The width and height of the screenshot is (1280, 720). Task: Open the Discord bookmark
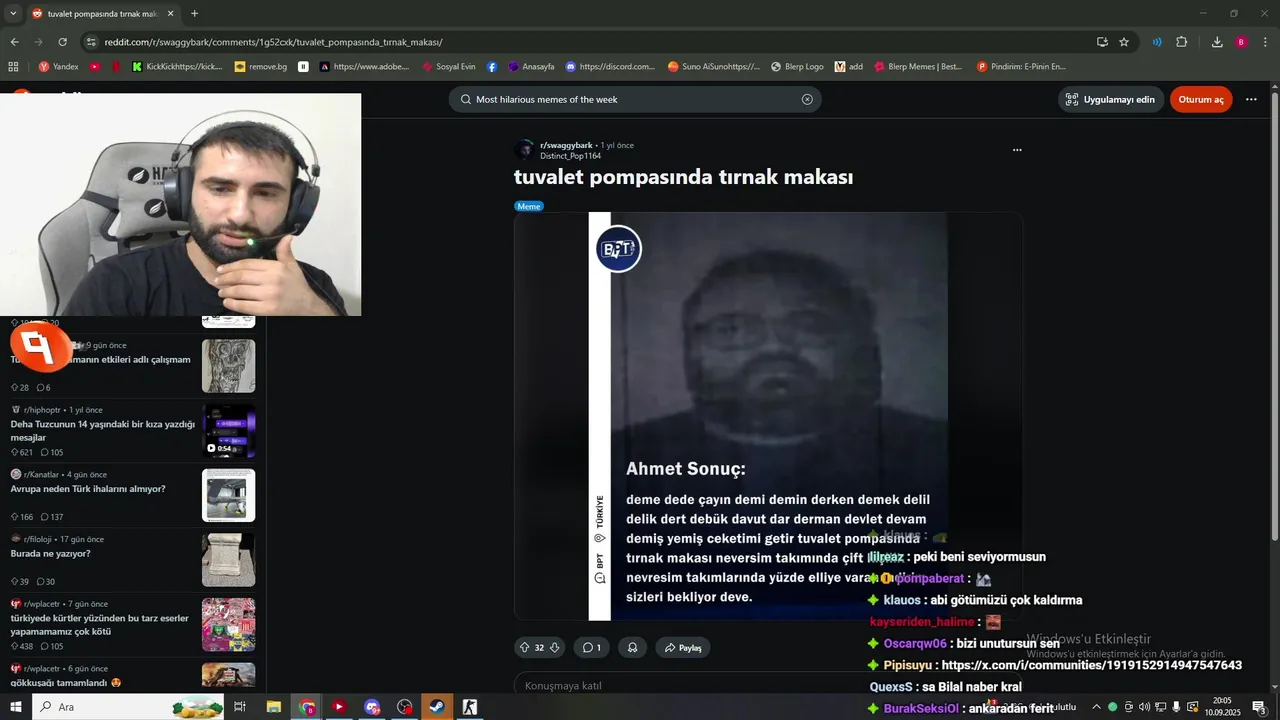click(610, 67)
